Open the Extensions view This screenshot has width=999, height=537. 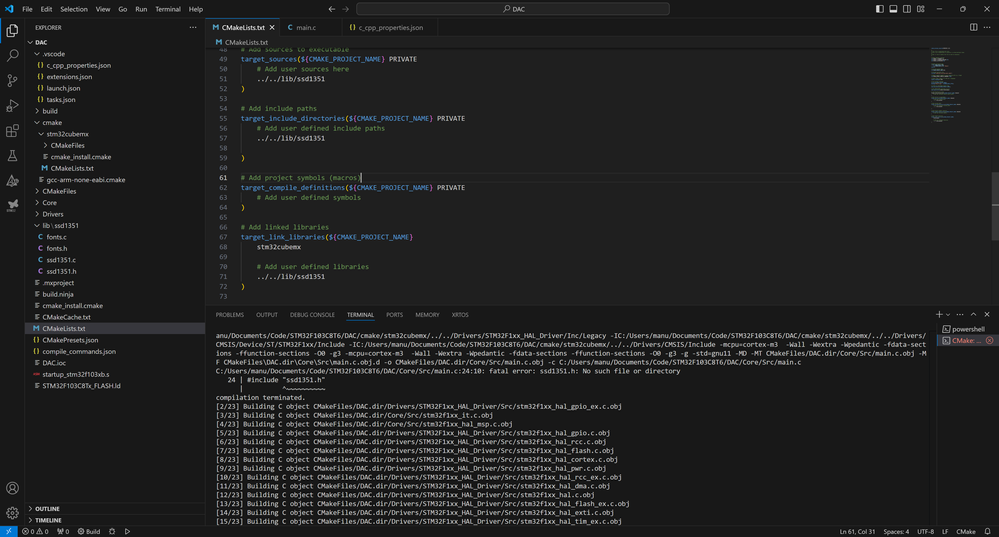pos(12,131)
